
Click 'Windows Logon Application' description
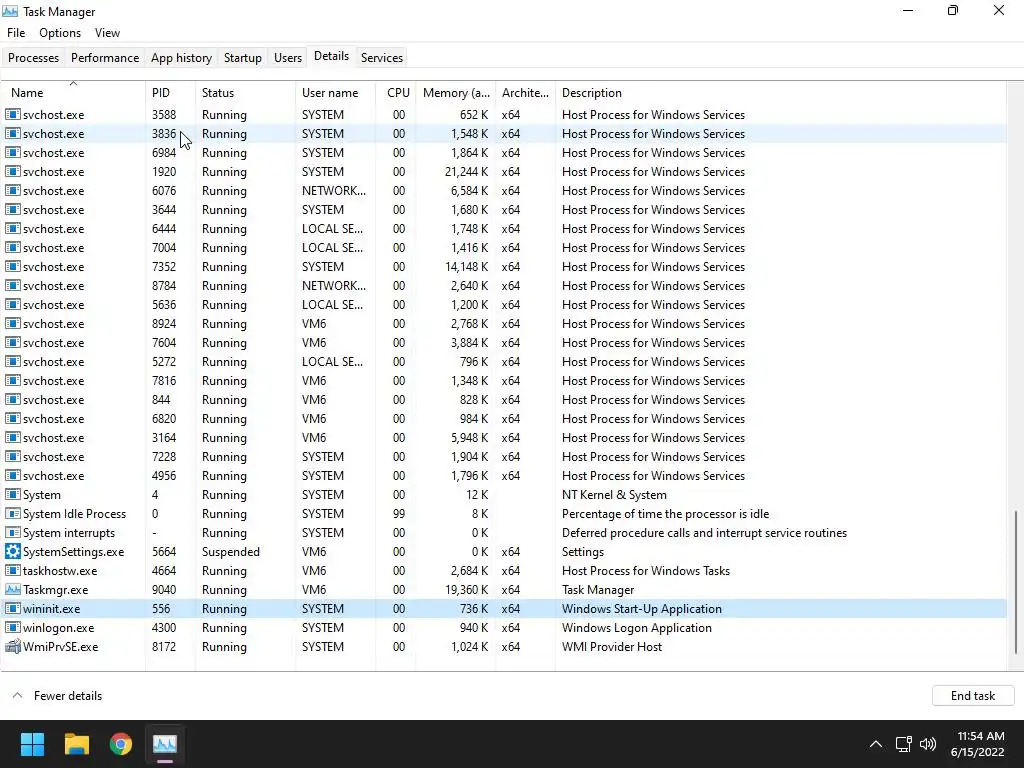[637, 628]
